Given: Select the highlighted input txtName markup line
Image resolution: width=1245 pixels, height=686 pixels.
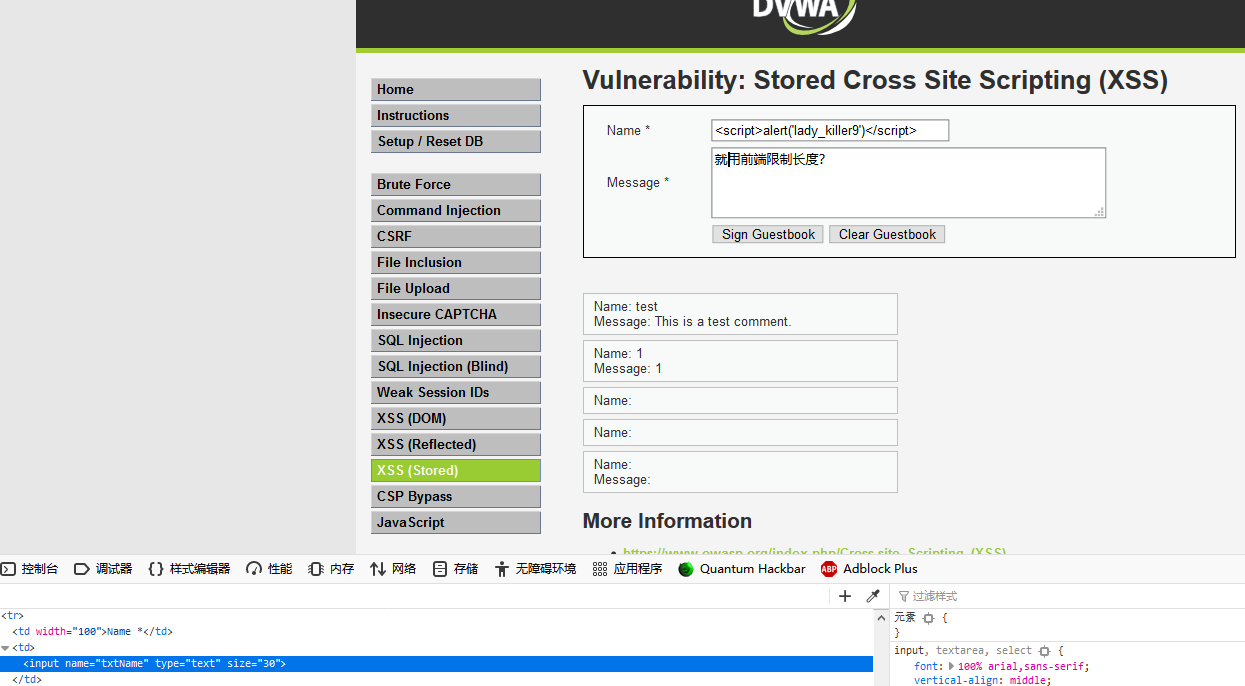Looking at the screenshot, I should click(x=436, y=664).
